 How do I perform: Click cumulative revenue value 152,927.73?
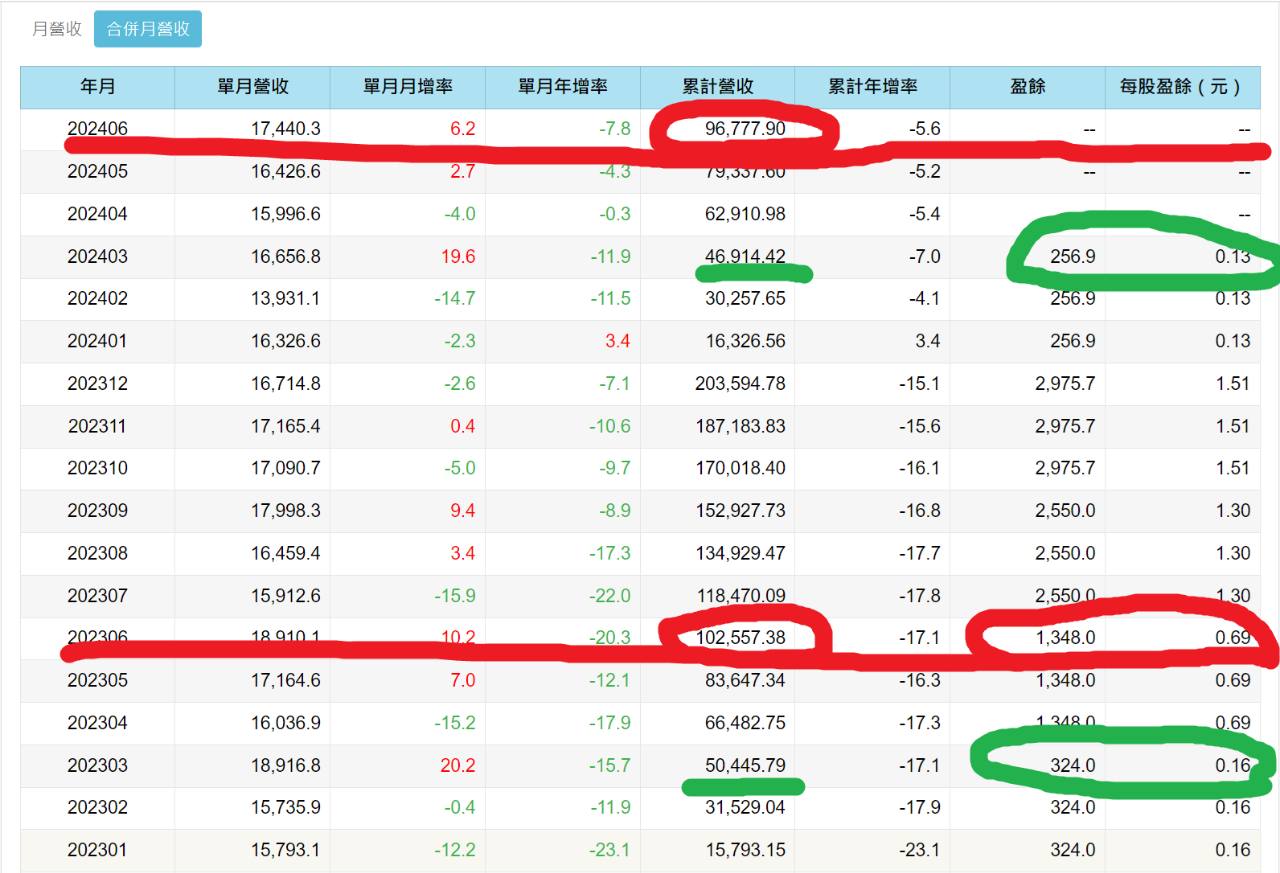tap(740, 510)
